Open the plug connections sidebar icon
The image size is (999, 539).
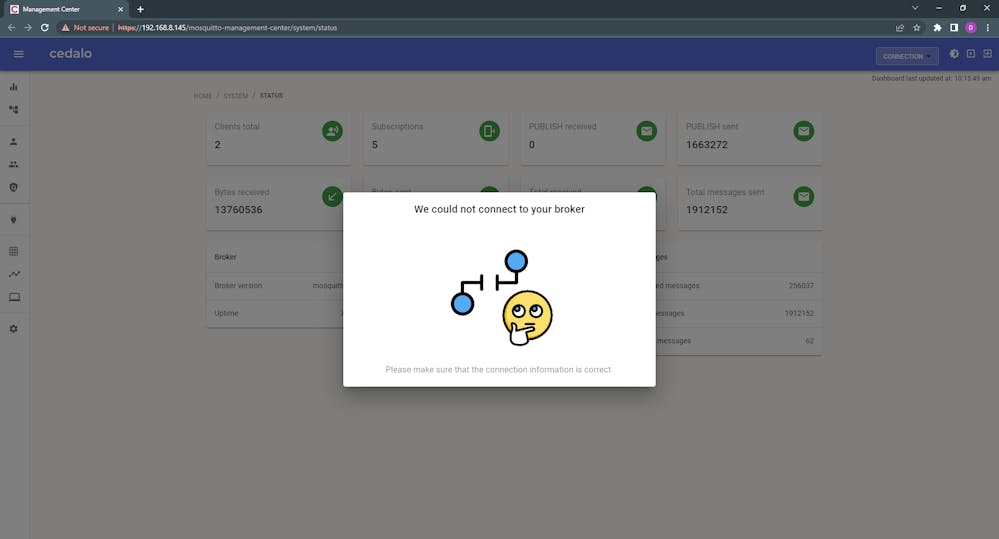[14, 220]
